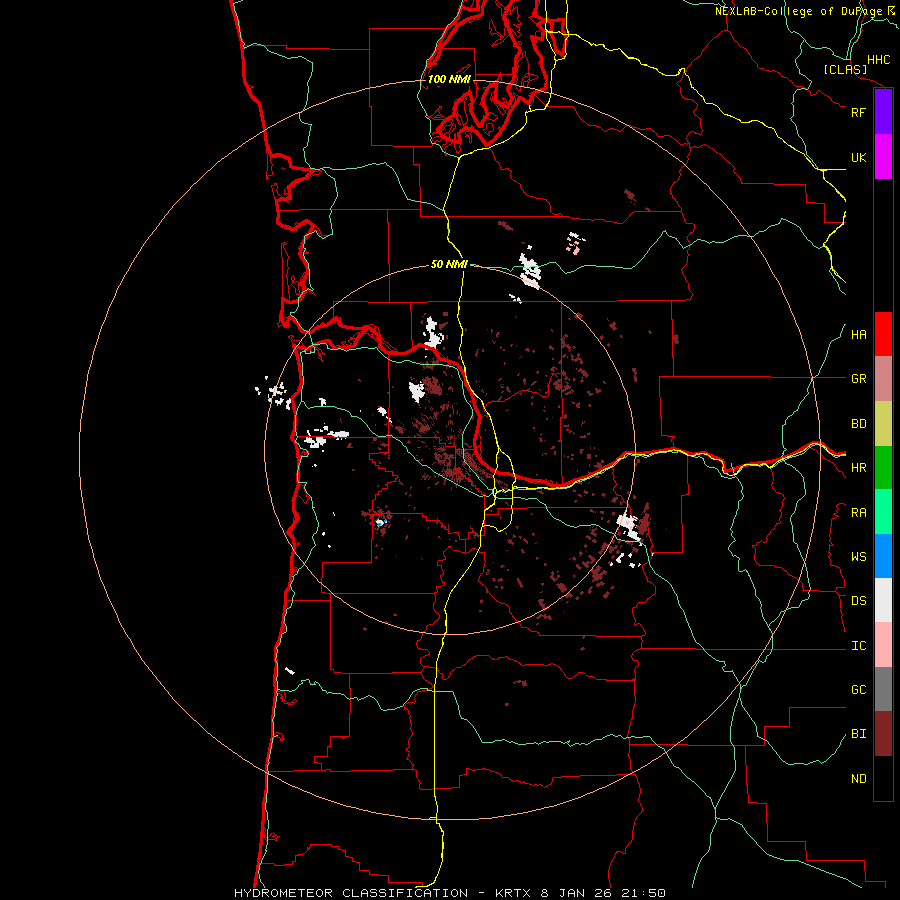The image size is (900, 900).
Task: Click the IC legend label
Action: point(858,646)
